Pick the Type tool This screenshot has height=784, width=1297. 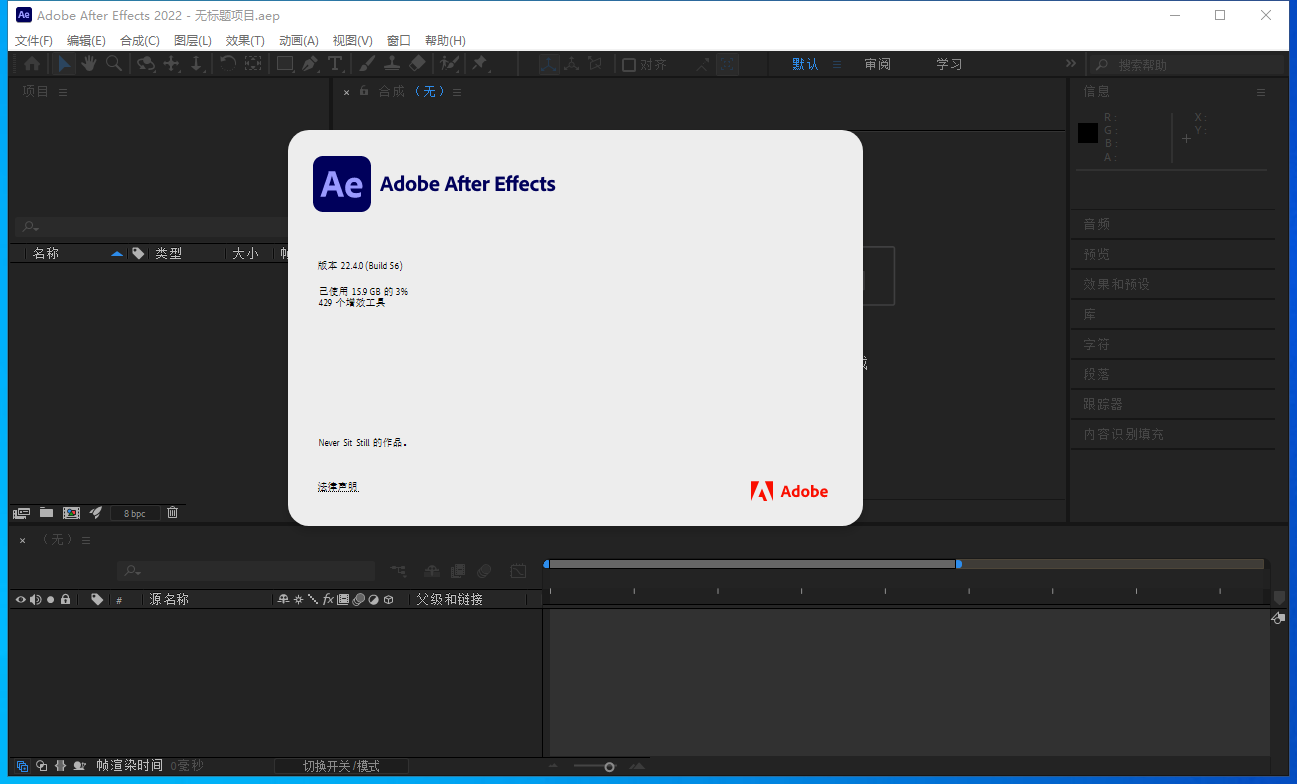coord(336,64)
